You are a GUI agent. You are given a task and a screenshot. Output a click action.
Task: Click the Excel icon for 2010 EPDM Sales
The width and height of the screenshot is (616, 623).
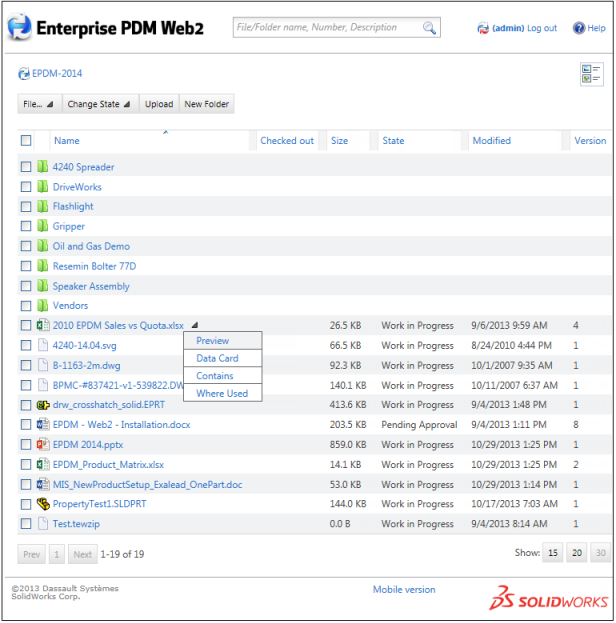click(42, 325)
